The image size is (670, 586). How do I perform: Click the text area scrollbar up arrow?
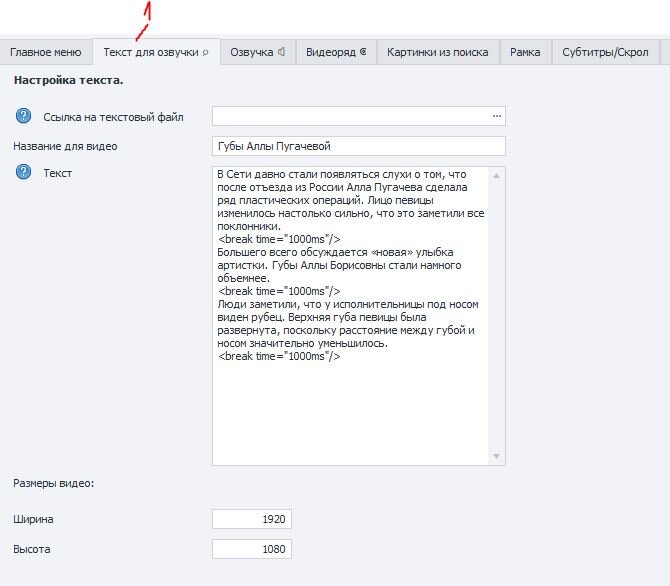pyautogui.click(x=497, y=176)
